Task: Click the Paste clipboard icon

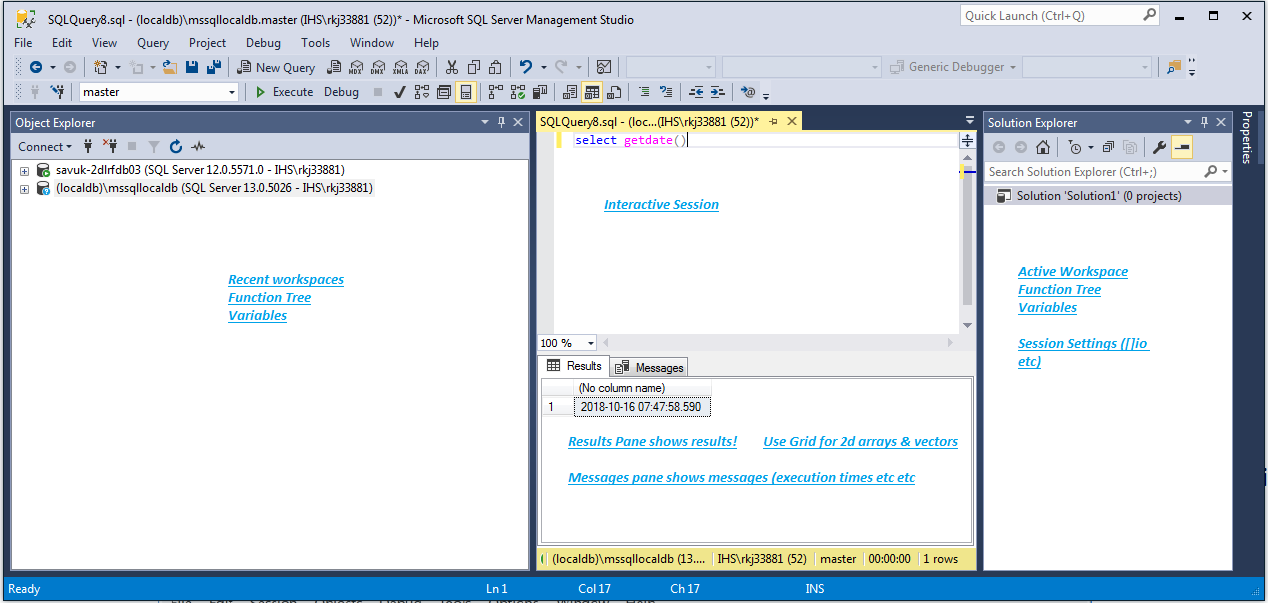Action: pos(495,67)
